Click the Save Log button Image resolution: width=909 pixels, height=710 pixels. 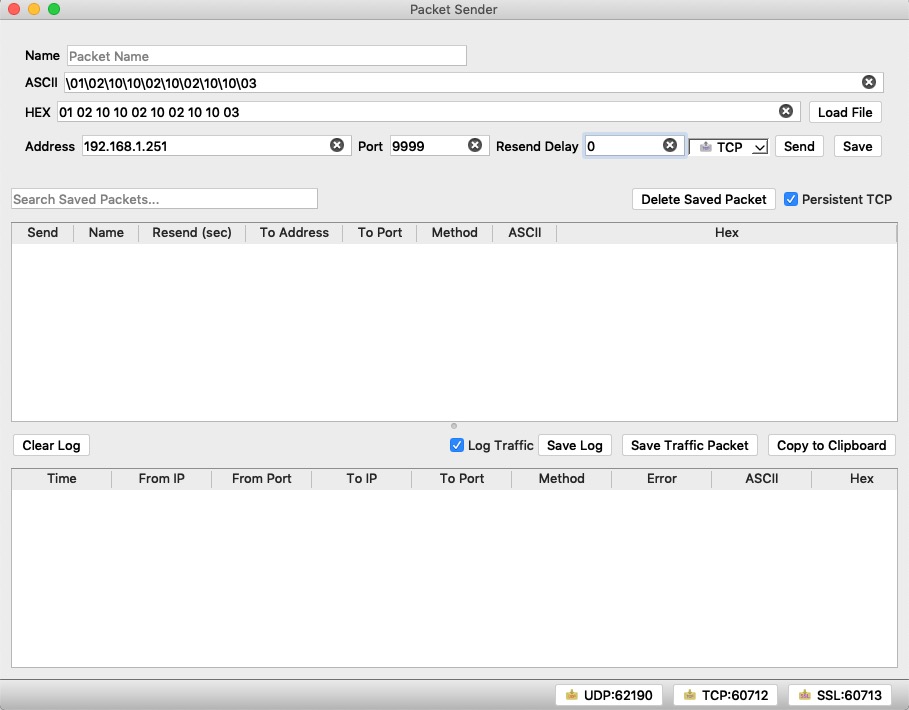(575, 445)
